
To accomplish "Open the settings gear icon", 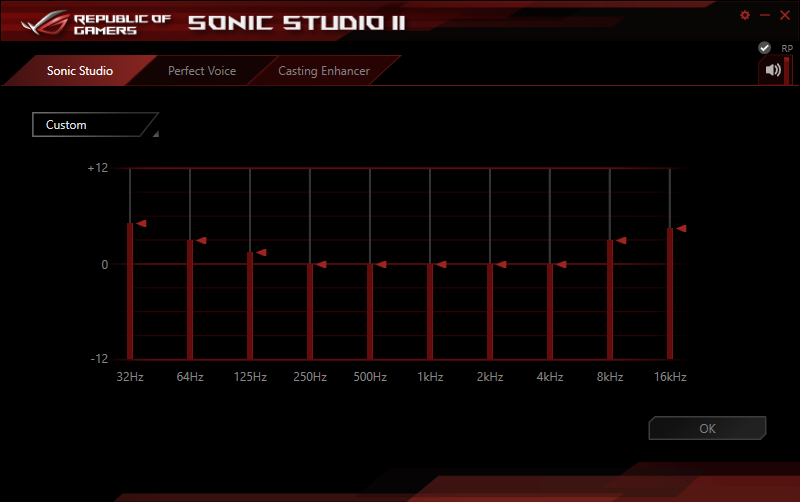I will (x=744, y=15).
